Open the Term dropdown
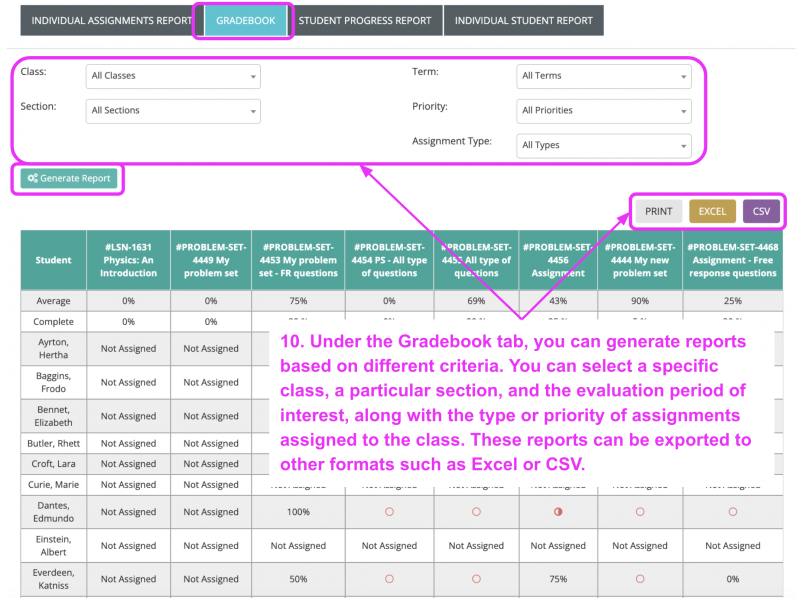The image size is (800, 598). [603, 76]
